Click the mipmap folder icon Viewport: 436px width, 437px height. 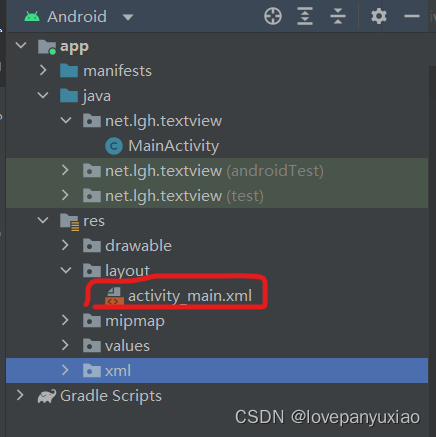92,321
